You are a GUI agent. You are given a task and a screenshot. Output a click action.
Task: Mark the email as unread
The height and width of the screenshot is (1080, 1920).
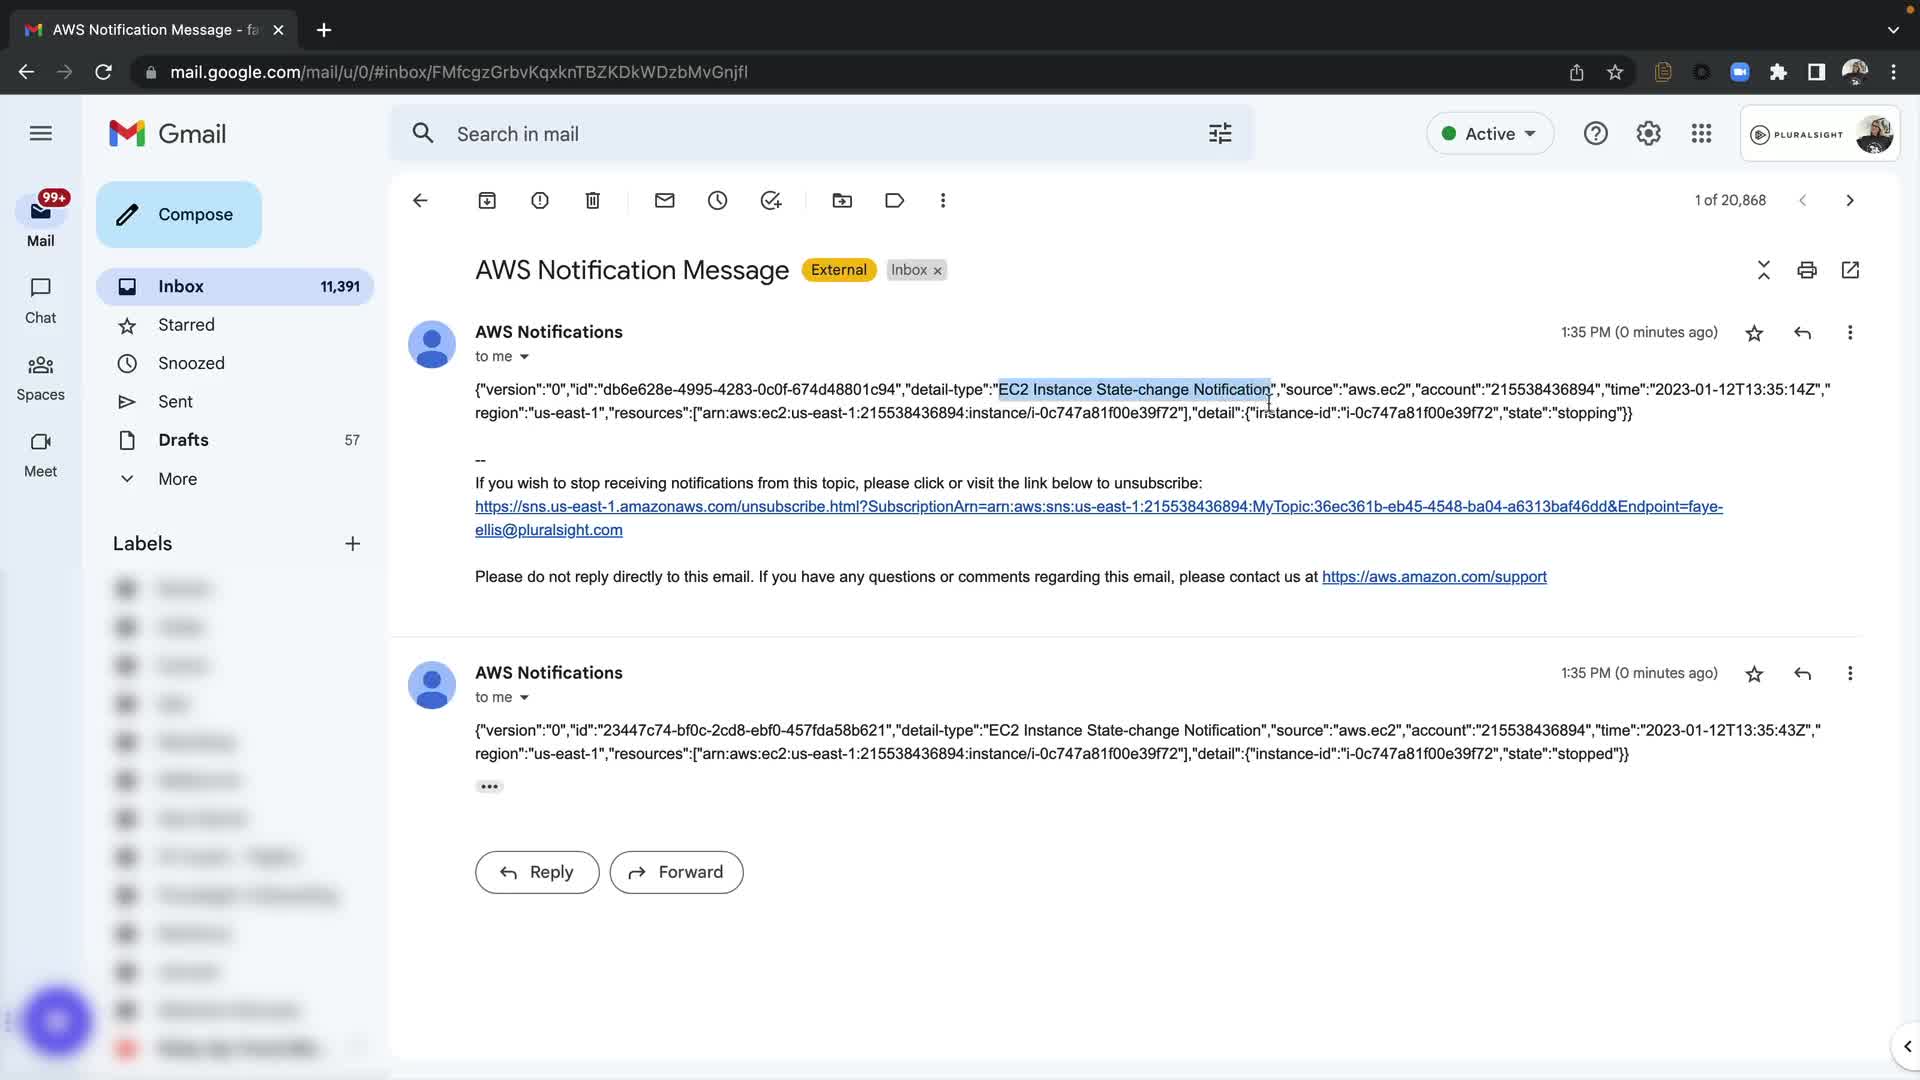(x=665, y=201)
